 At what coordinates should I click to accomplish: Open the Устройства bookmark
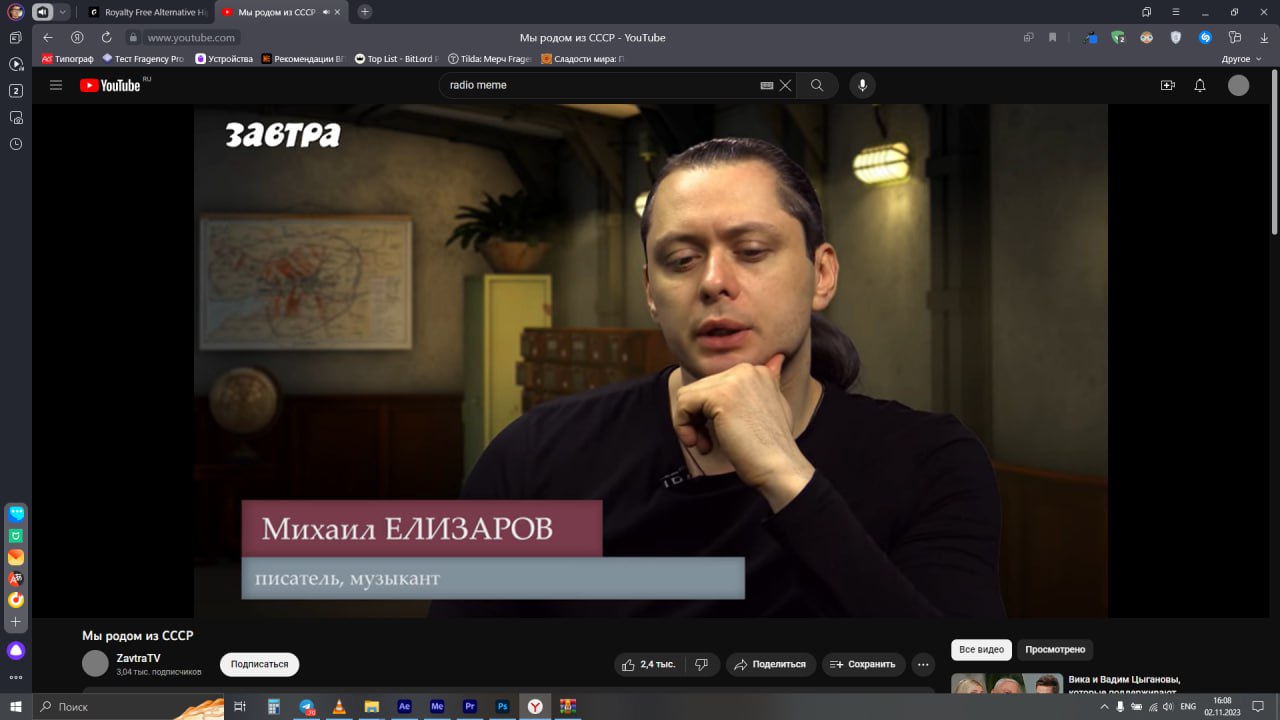tap(224, 59)
